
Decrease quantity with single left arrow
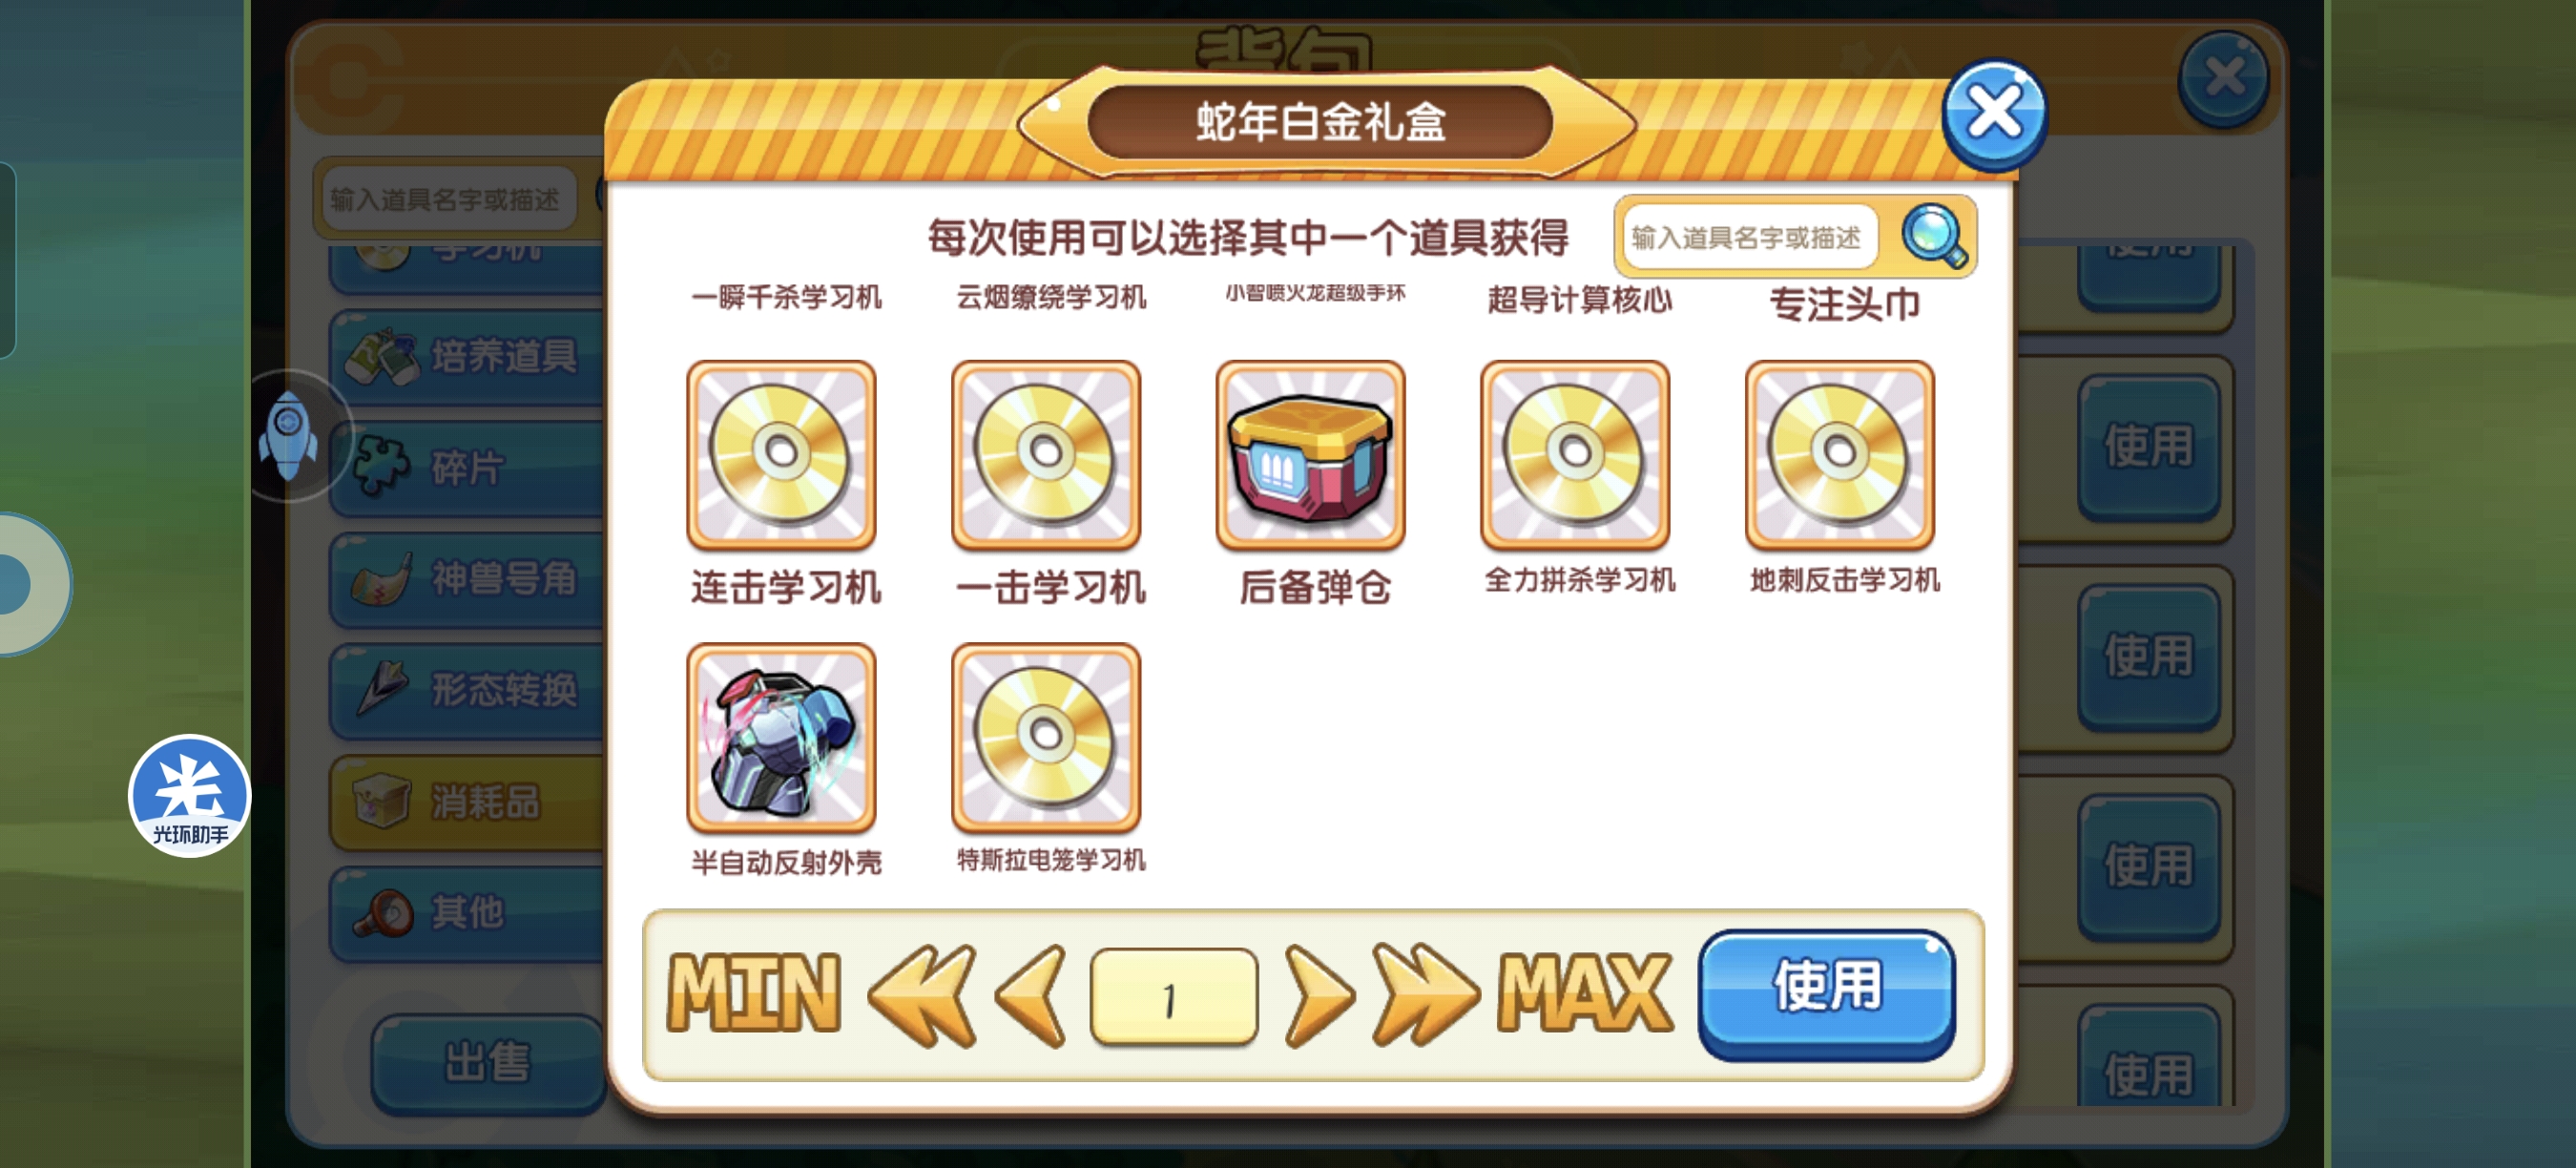point(1031,996)
